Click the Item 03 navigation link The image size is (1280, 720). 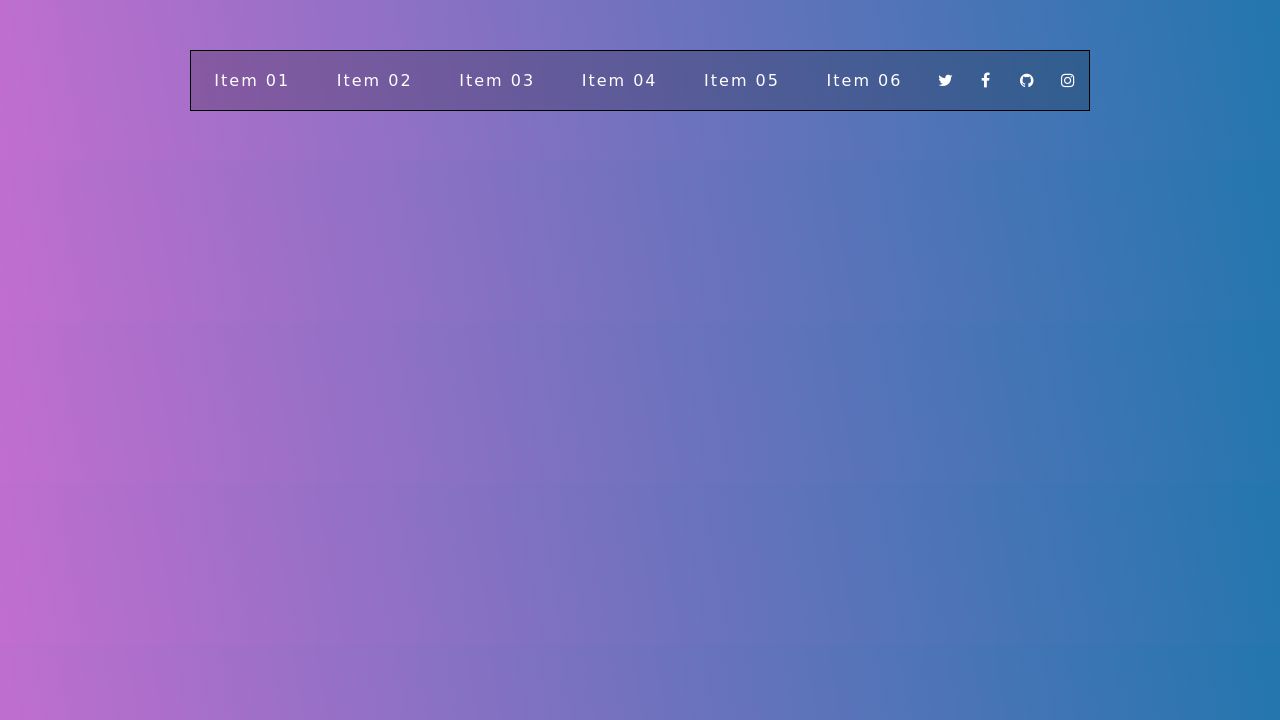tap(497, 81)
